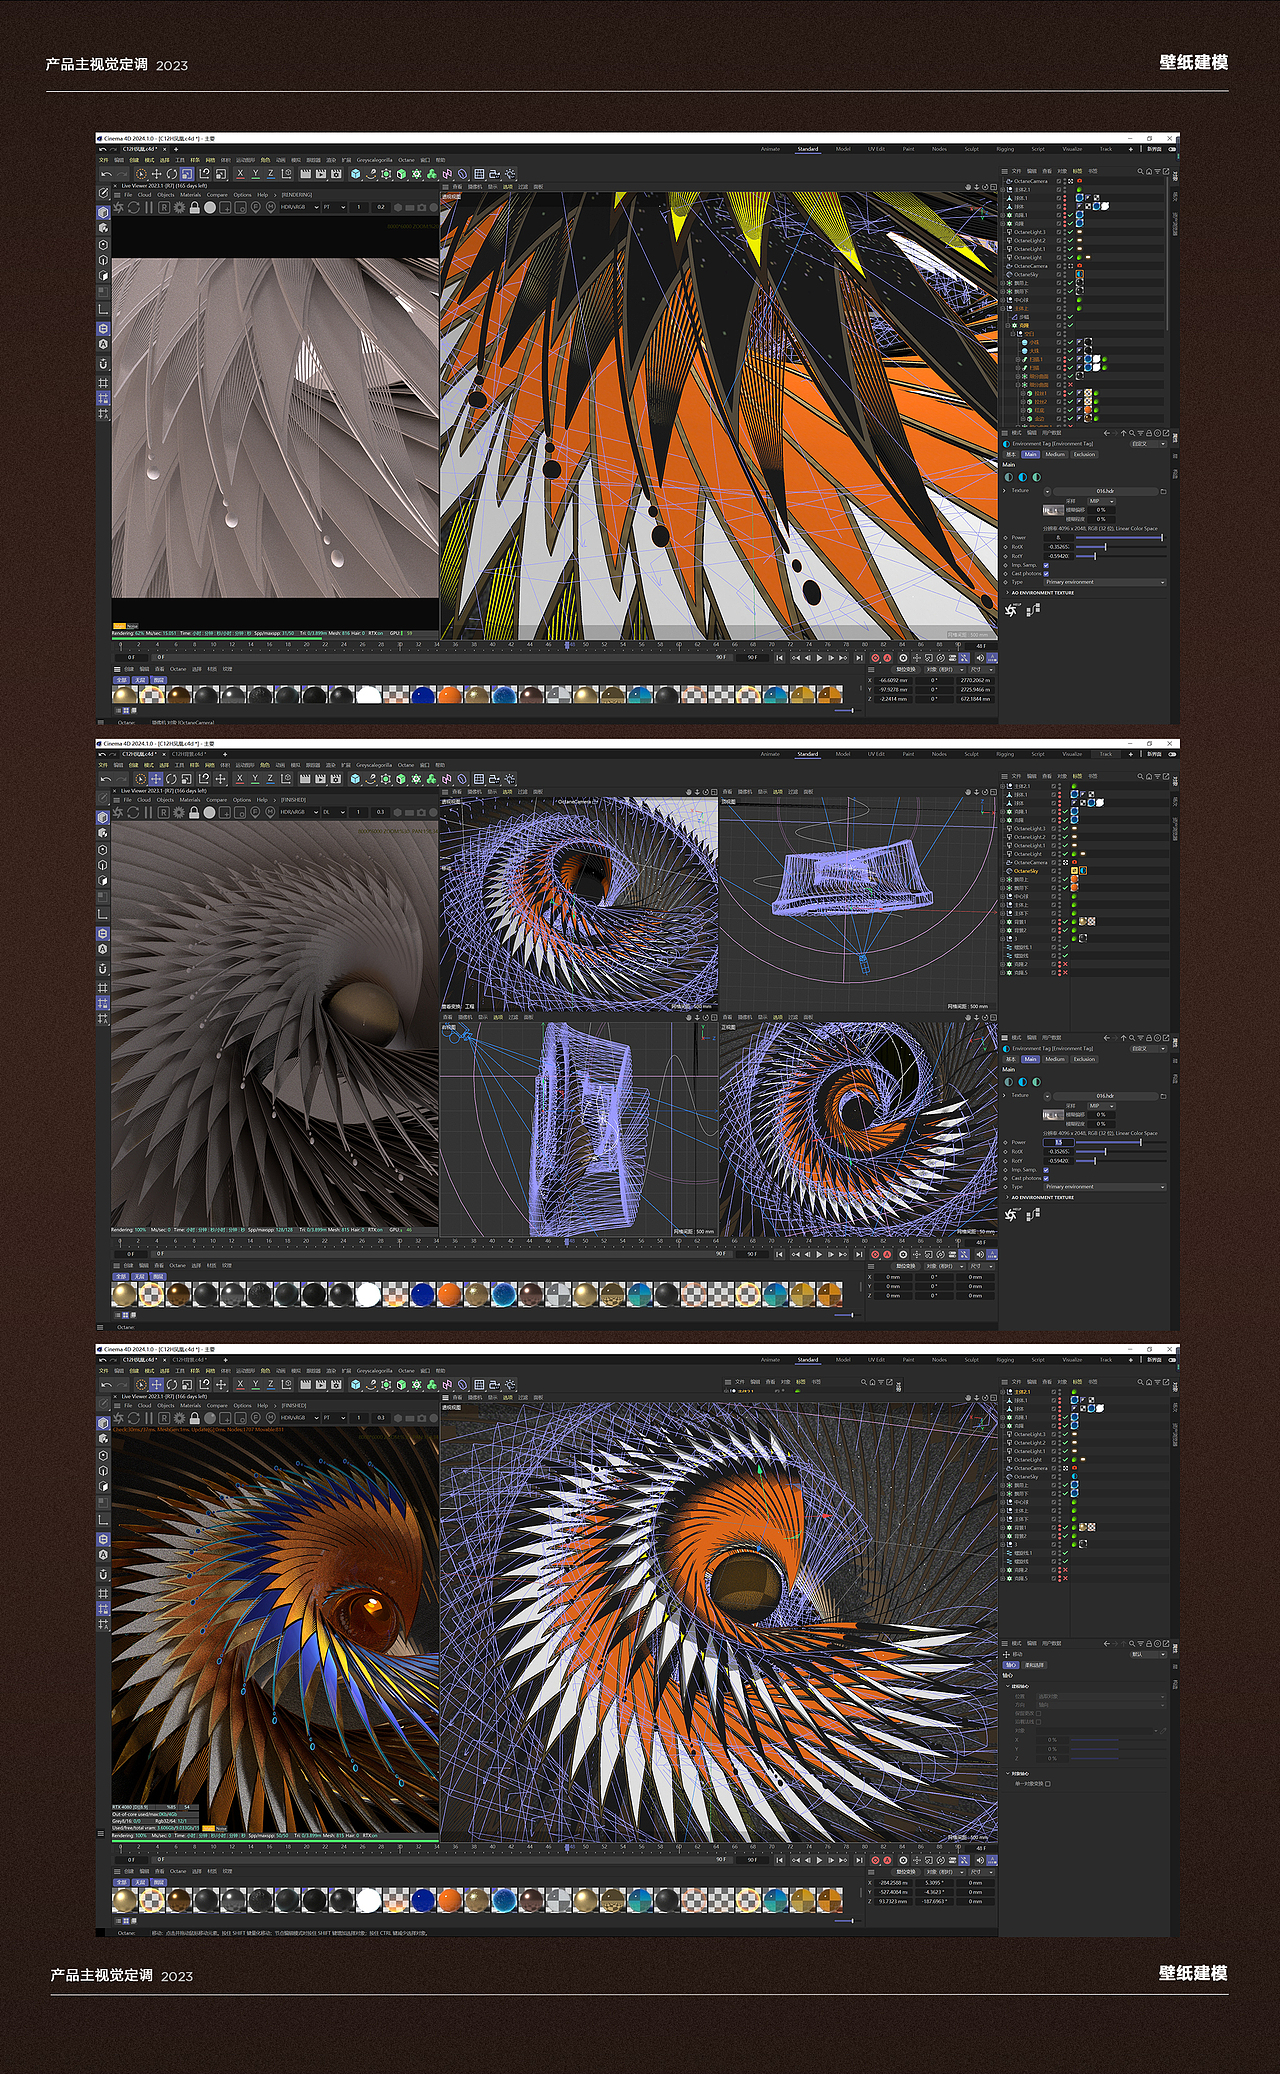Toggle Z axis lock in top Cinema 4D toolbar
Screen dimensions: 1280x2074
pyautogui.click(x=271, y=174)
